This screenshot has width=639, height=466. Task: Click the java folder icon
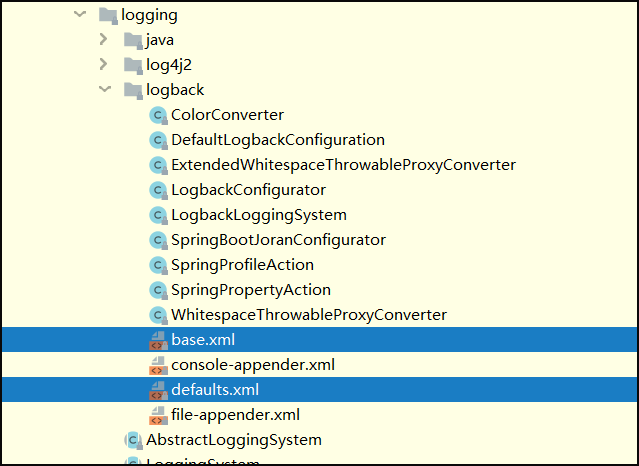click(133, 40)
